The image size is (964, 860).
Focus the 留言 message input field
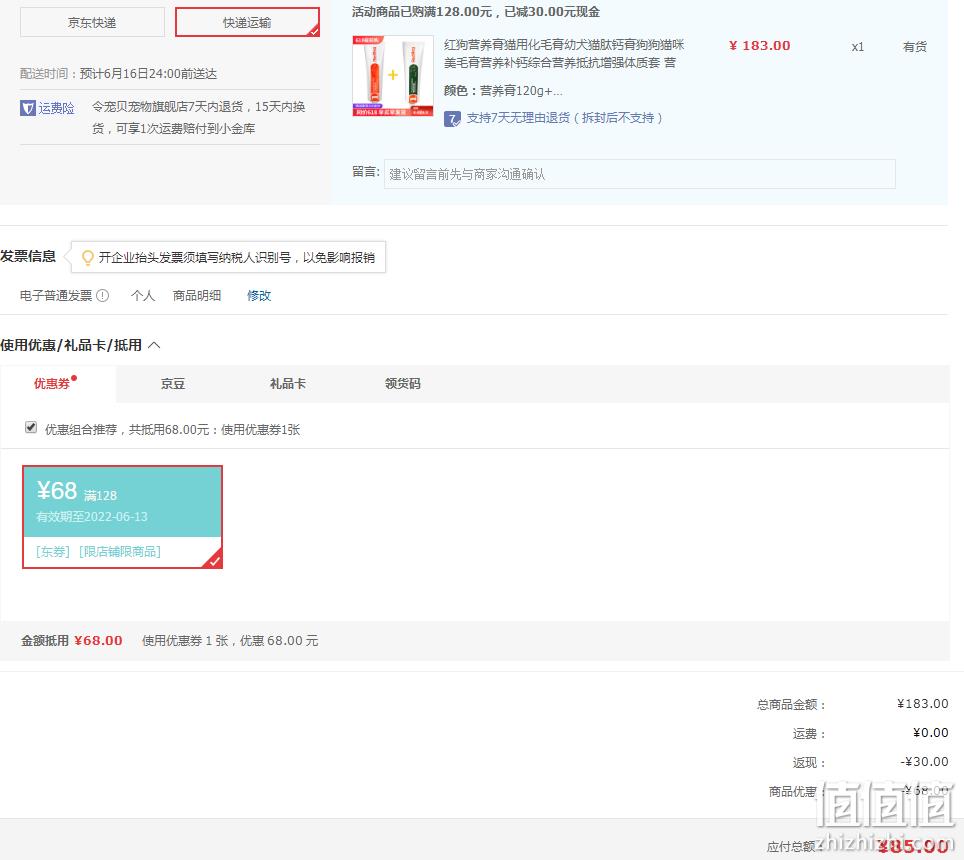[639, 174]
